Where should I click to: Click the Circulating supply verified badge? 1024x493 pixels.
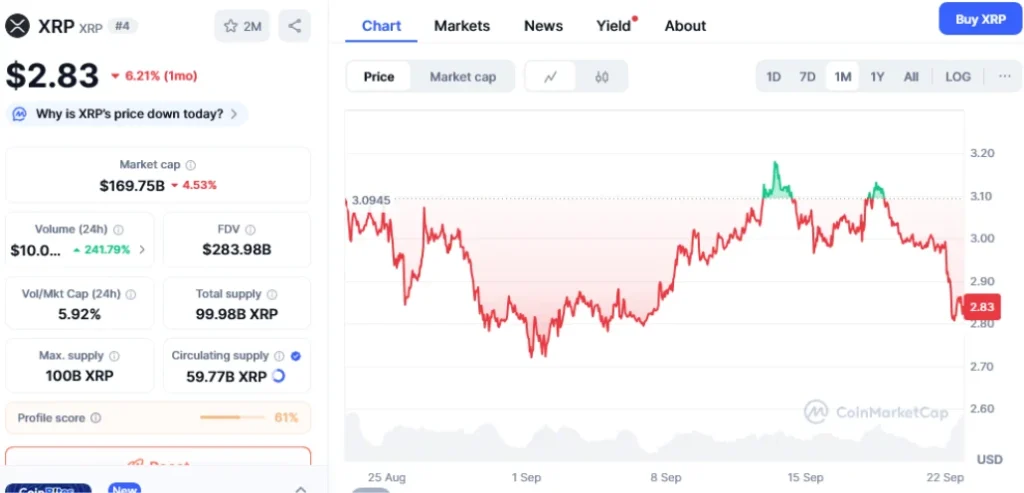tap(296, 356)
